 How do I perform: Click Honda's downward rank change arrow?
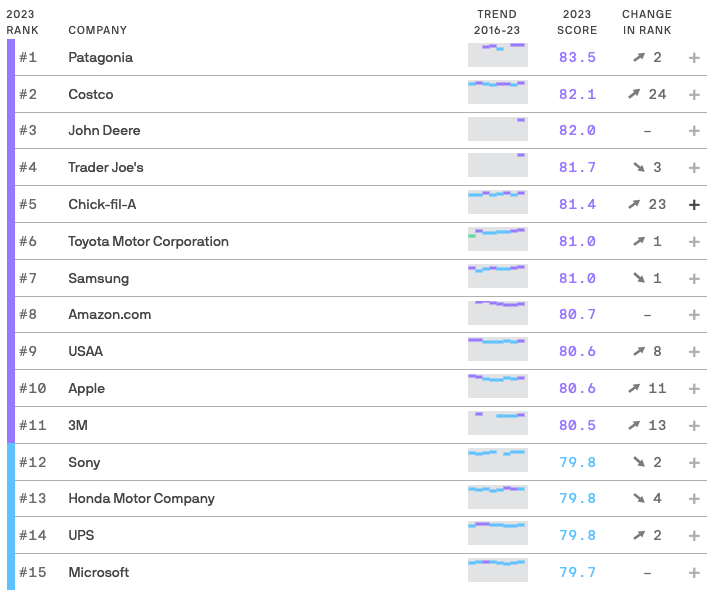pos(639,498)
